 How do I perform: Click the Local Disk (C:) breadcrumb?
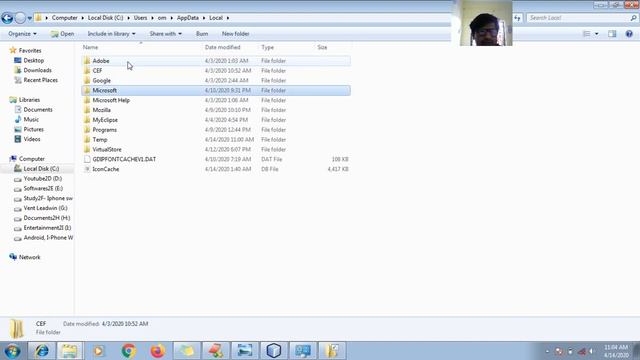[105, 18]
